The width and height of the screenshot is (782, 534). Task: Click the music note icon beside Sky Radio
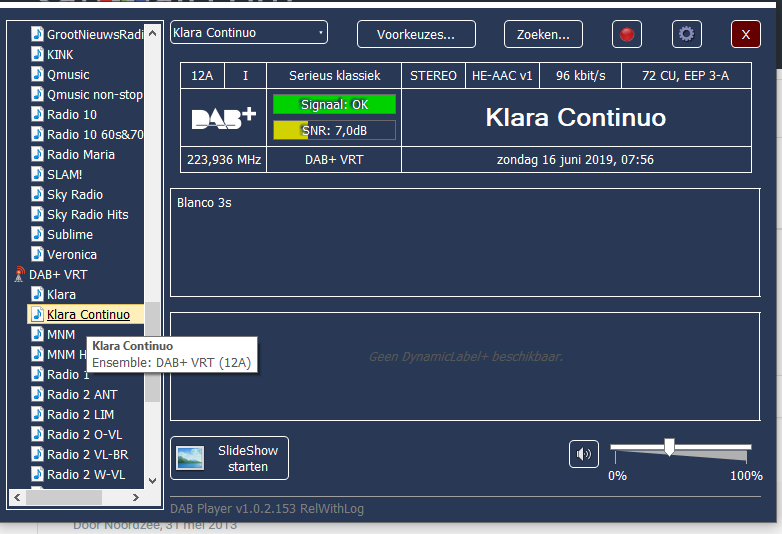[37, 194]
